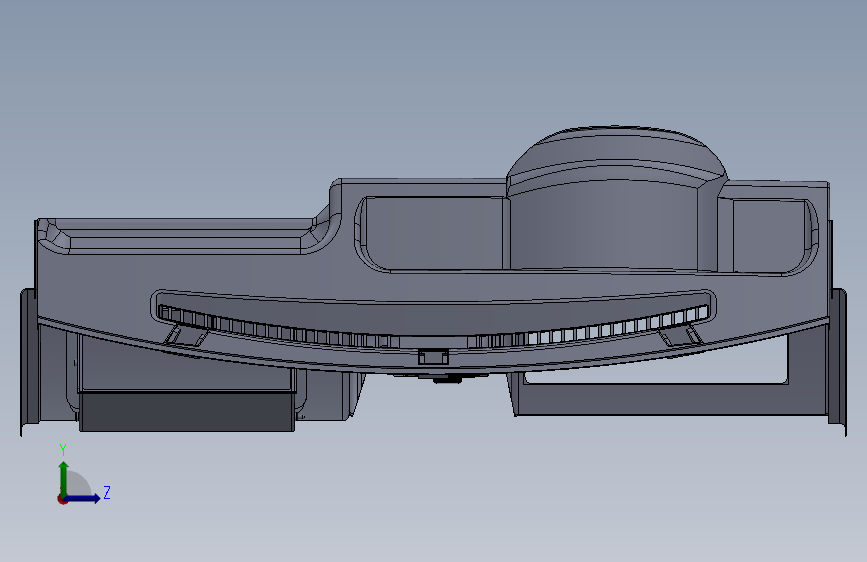Screen dimensions: 867x562
Task: Select the rounded pocket left of the dome
Action: coord(430,233)
